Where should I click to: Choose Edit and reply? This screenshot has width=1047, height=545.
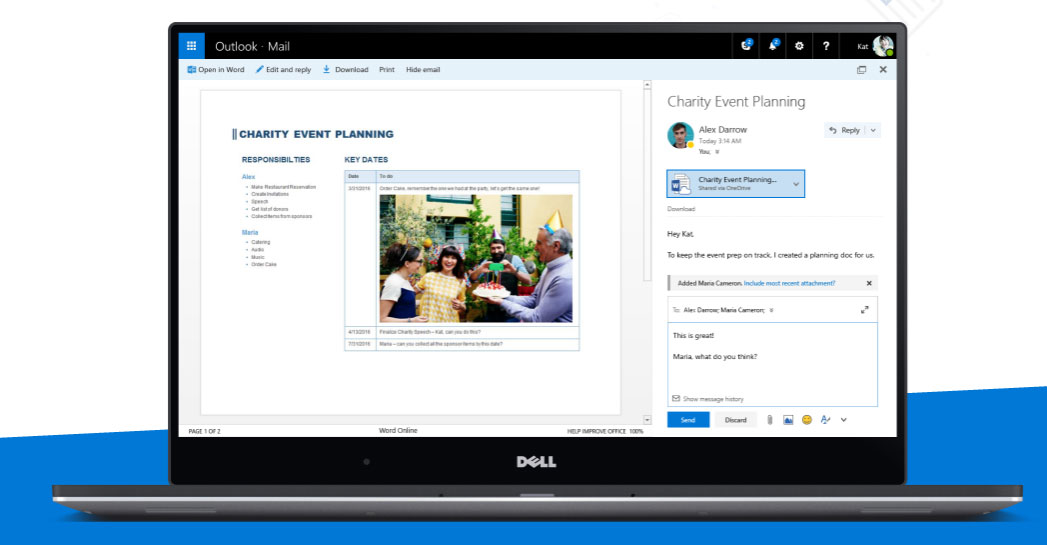(x=283, y=69)
